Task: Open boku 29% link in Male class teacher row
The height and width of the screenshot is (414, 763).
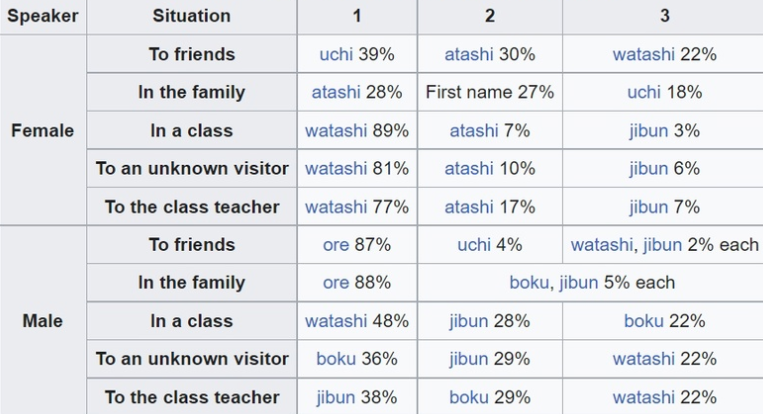Action: [x=469, y=397]
